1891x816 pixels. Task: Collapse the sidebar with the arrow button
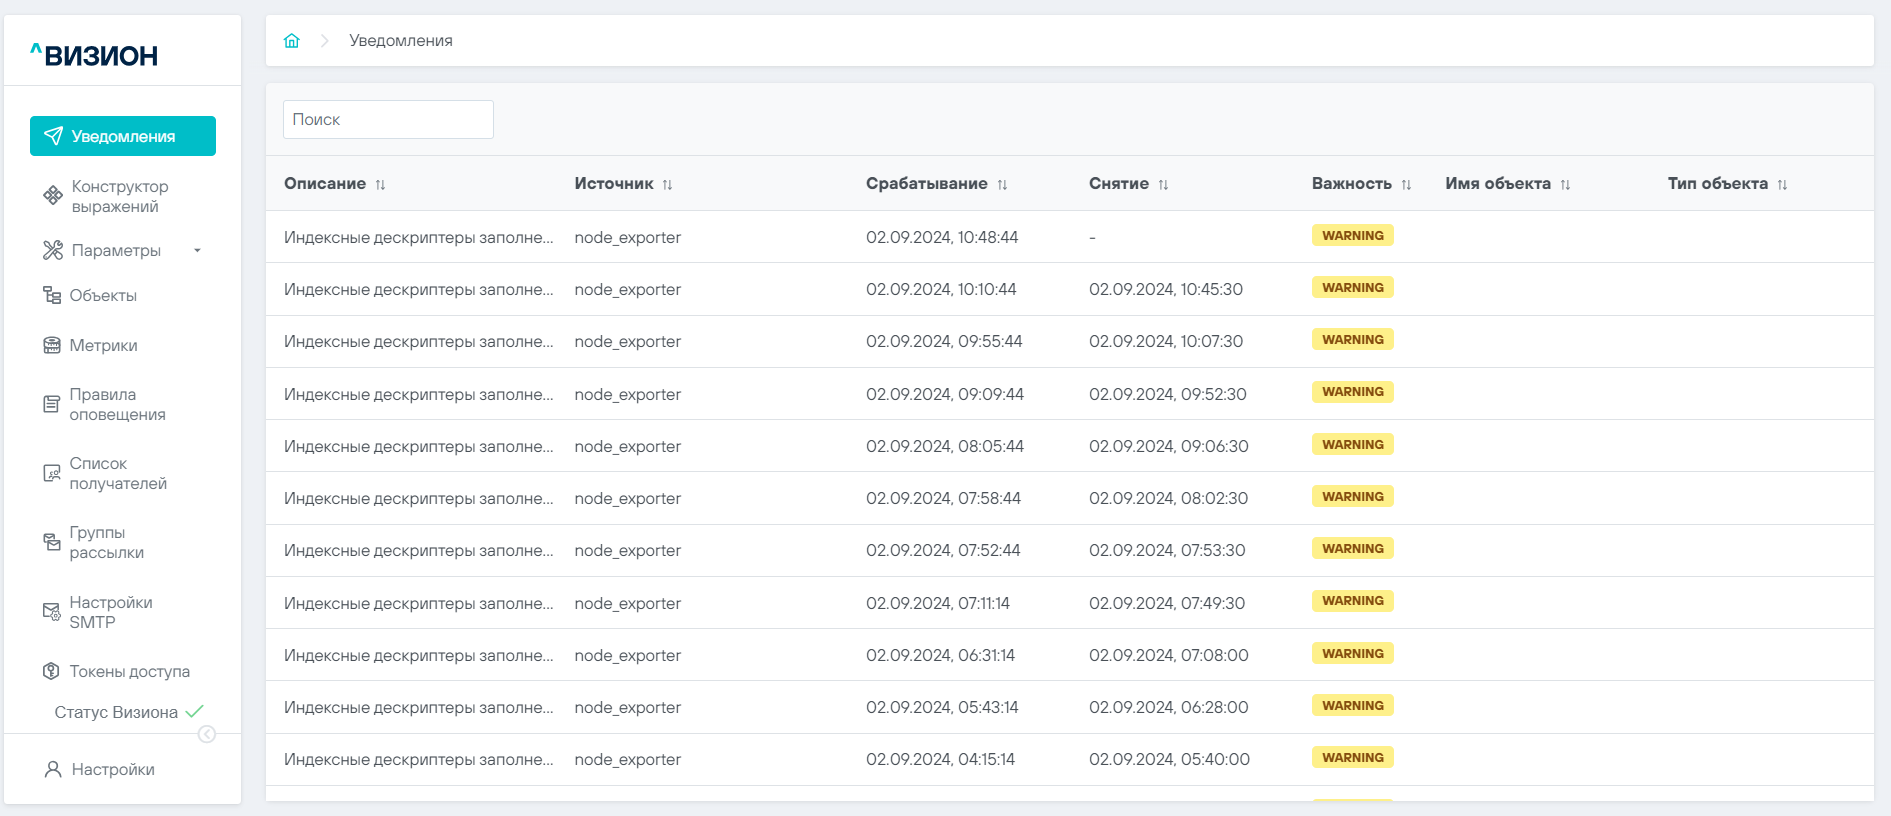(207, 734)
